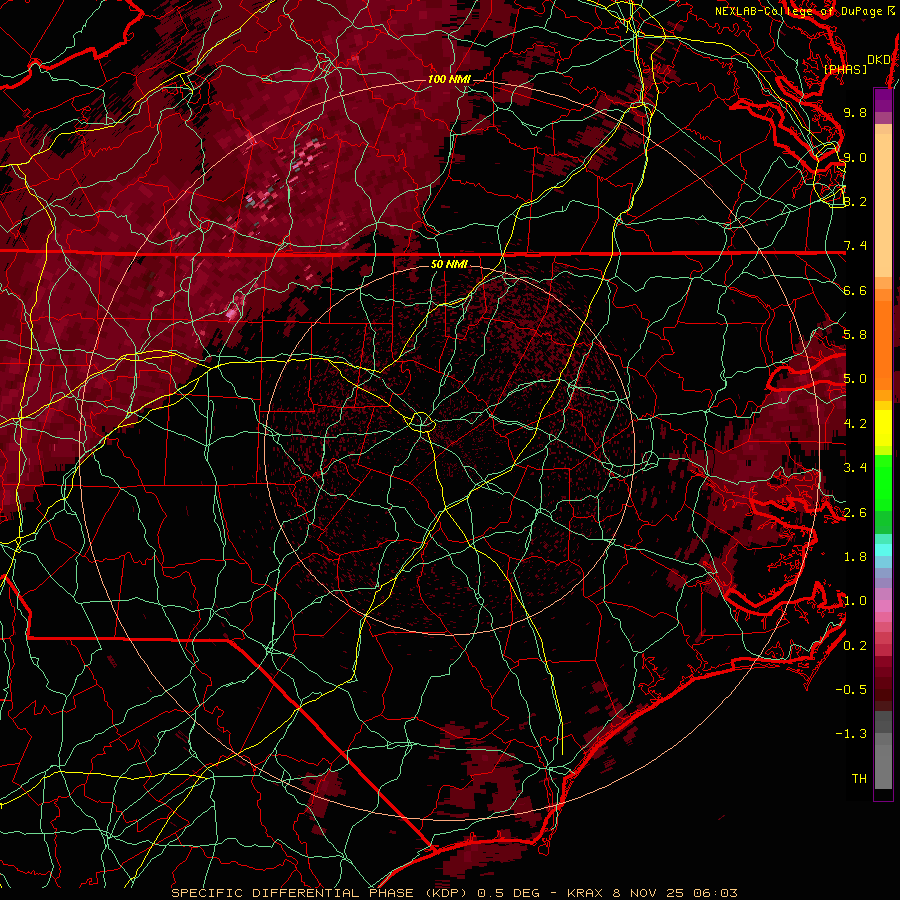
Task: Click the 50 NMI range ring label
Action: pos(449,264)
